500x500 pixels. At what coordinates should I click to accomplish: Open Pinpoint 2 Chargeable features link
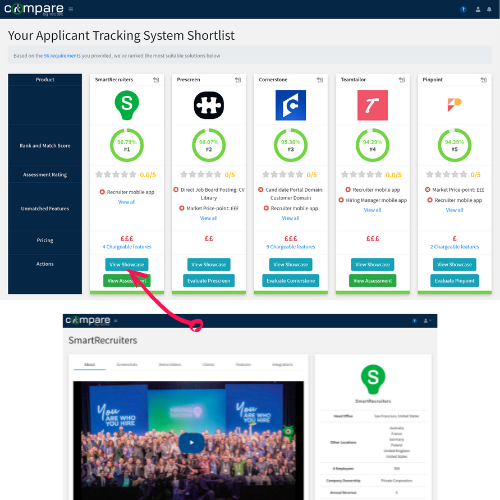click(455, 247)
